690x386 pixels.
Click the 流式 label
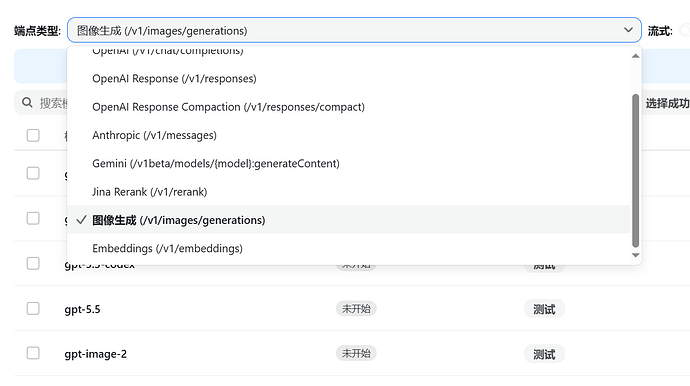click(x=660, y=31)
